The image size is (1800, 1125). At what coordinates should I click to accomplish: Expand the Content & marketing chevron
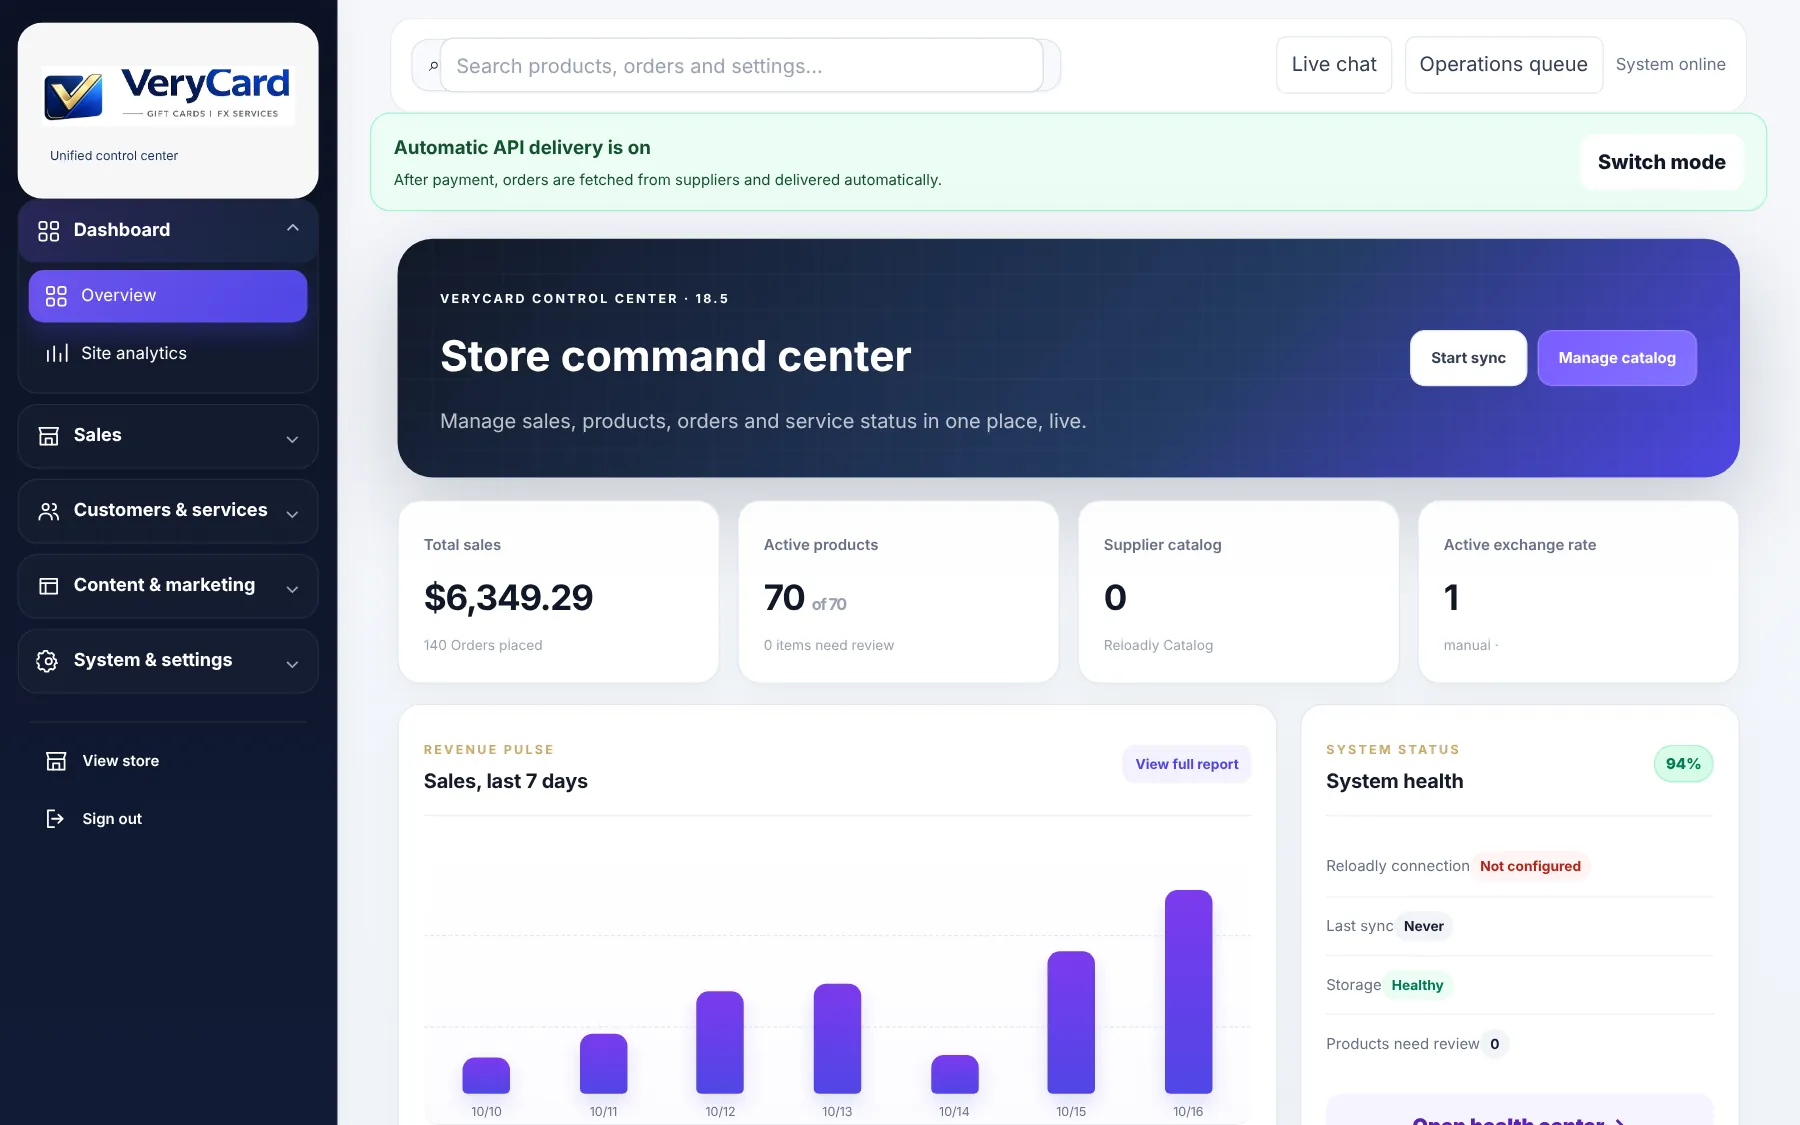point(292,589)
